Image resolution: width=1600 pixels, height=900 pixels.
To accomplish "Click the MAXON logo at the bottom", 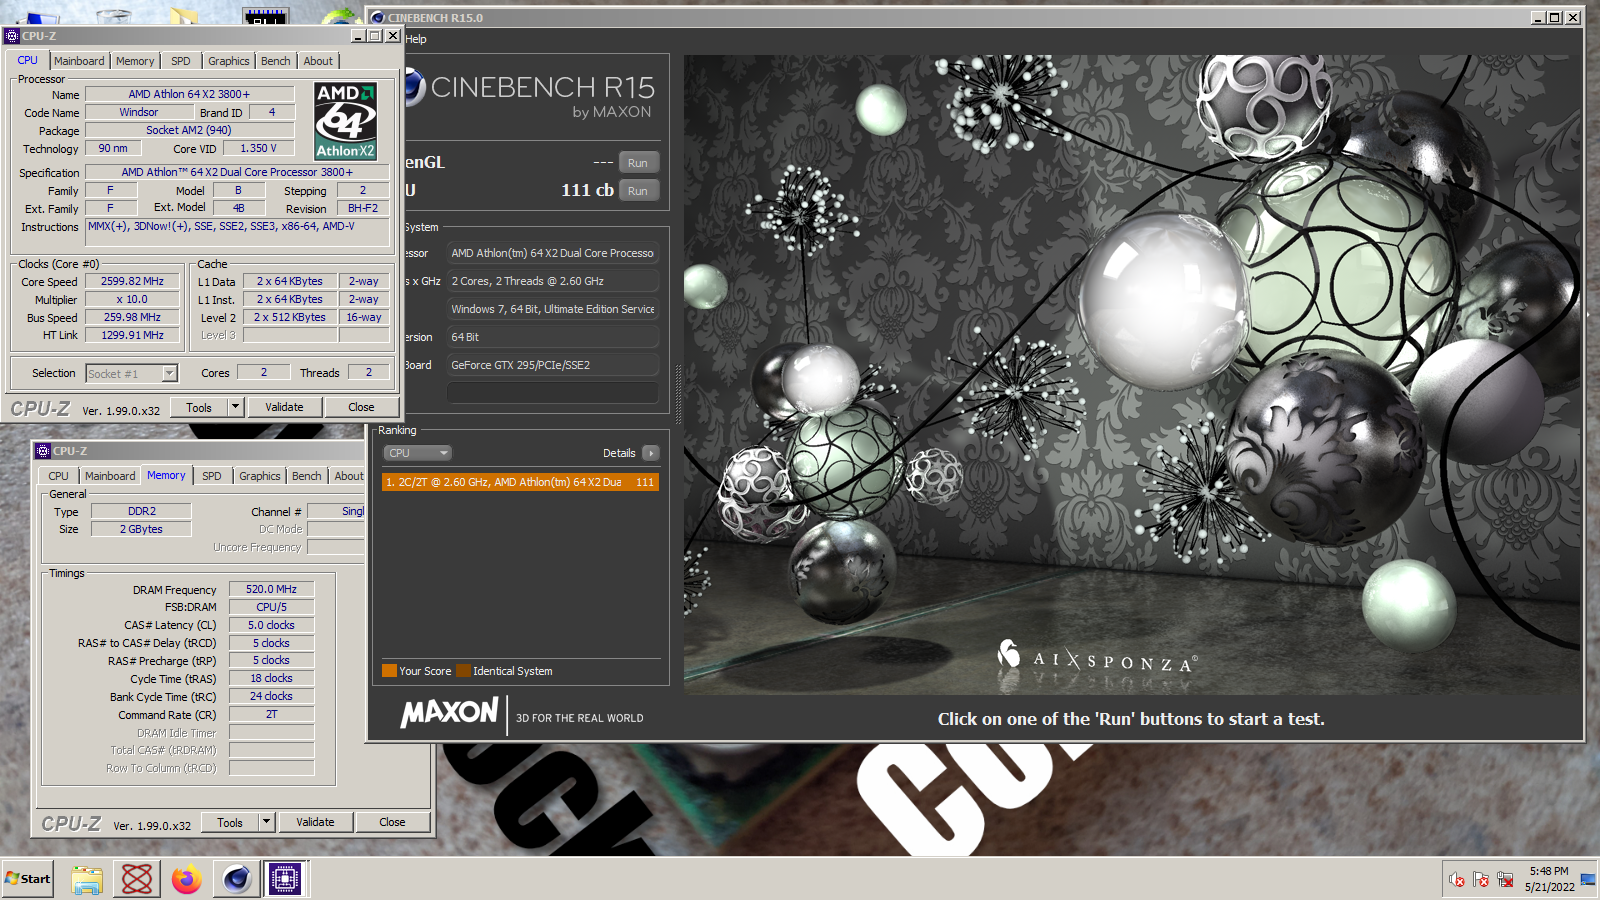I will [x=450, y=712].
